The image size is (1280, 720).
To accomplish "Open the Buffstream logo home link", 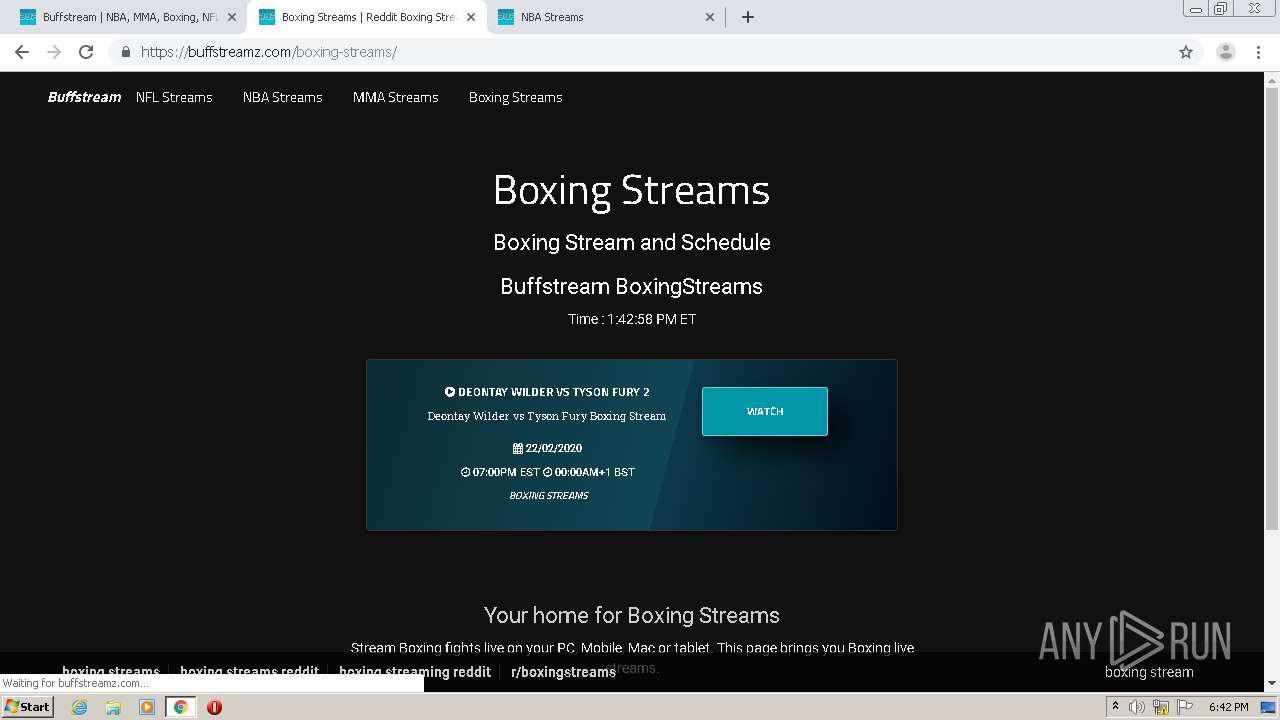I will (x=84, y=97).
